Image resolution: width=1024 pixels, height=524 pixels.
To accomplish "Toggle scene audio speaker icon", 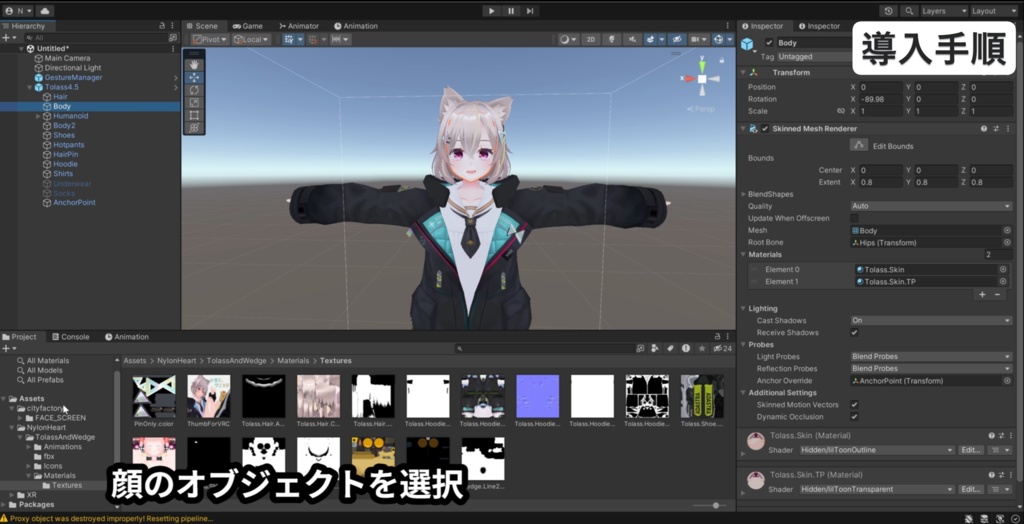I will pyautogui.click(x=632, y=39).
